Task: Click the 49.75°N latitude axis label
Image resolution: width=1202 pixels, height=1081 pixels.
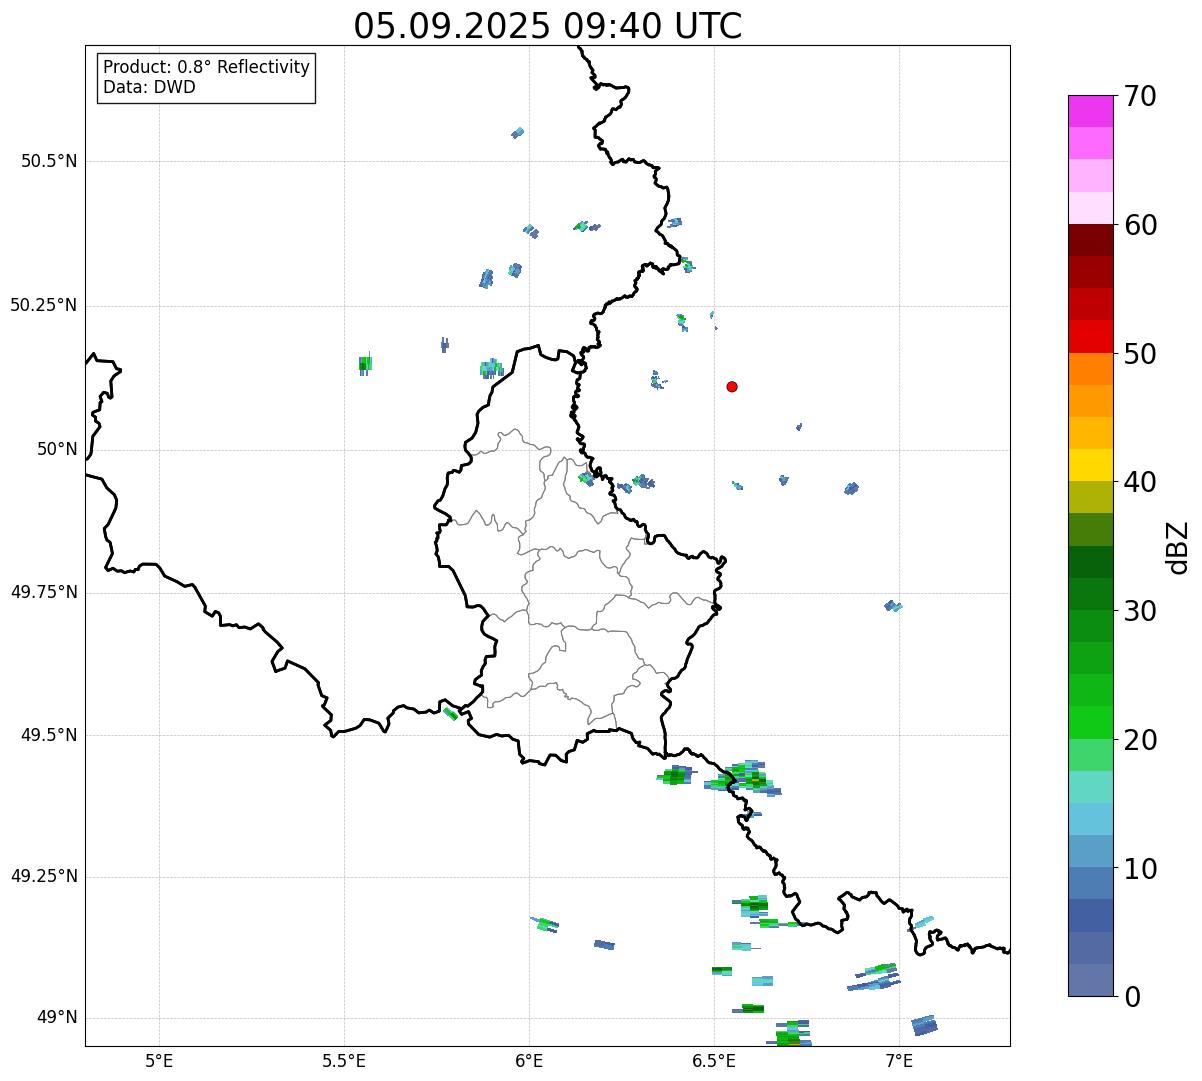Action: point(44,592)
